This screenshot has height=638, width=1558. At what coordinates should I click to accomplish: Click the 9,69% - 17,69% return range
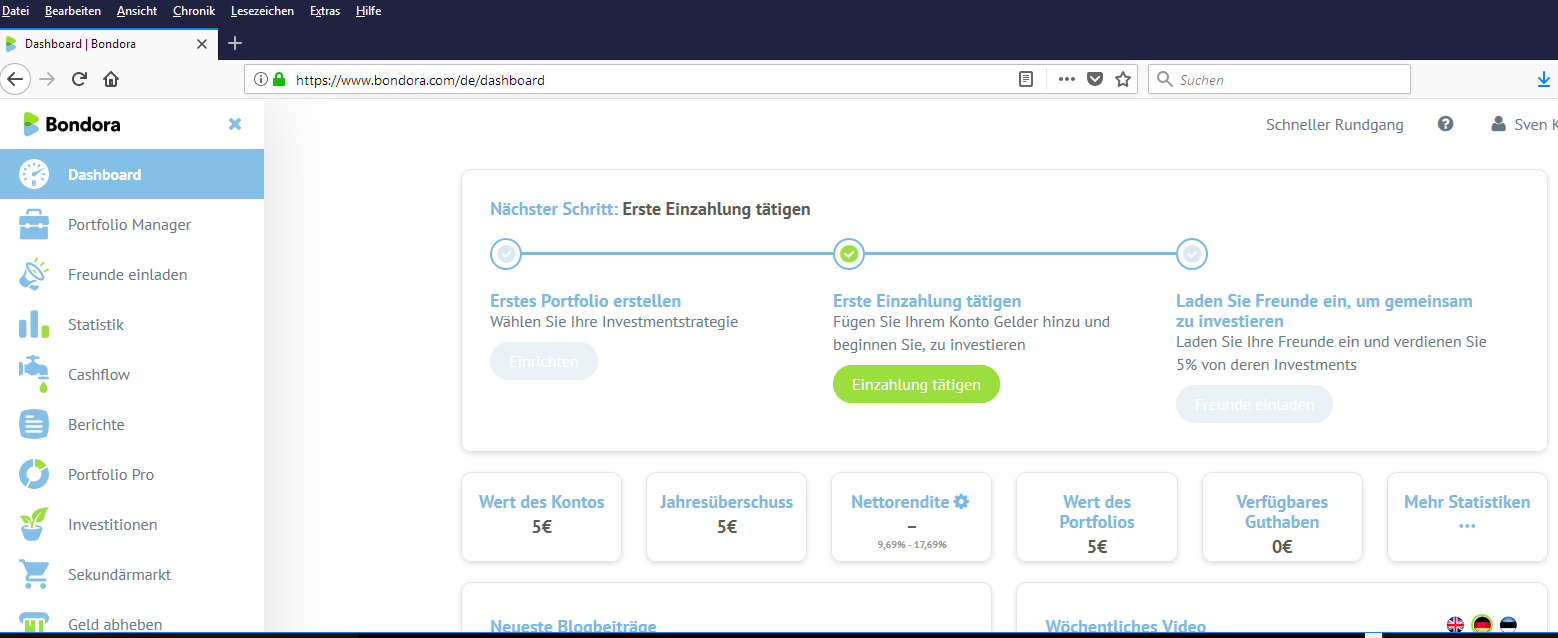click(x=912, y=545)
